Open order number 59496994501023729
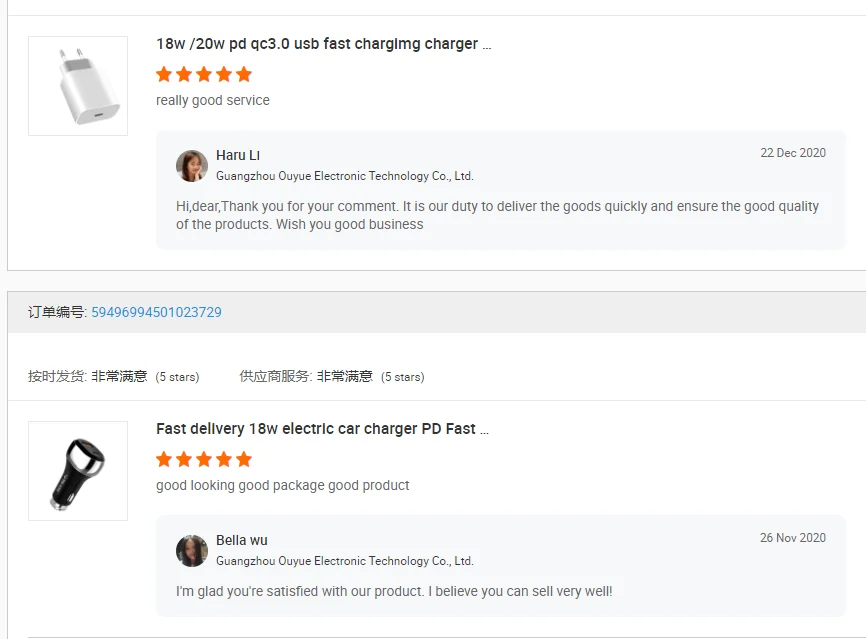 pyautogui.click(x=156, y=312)
